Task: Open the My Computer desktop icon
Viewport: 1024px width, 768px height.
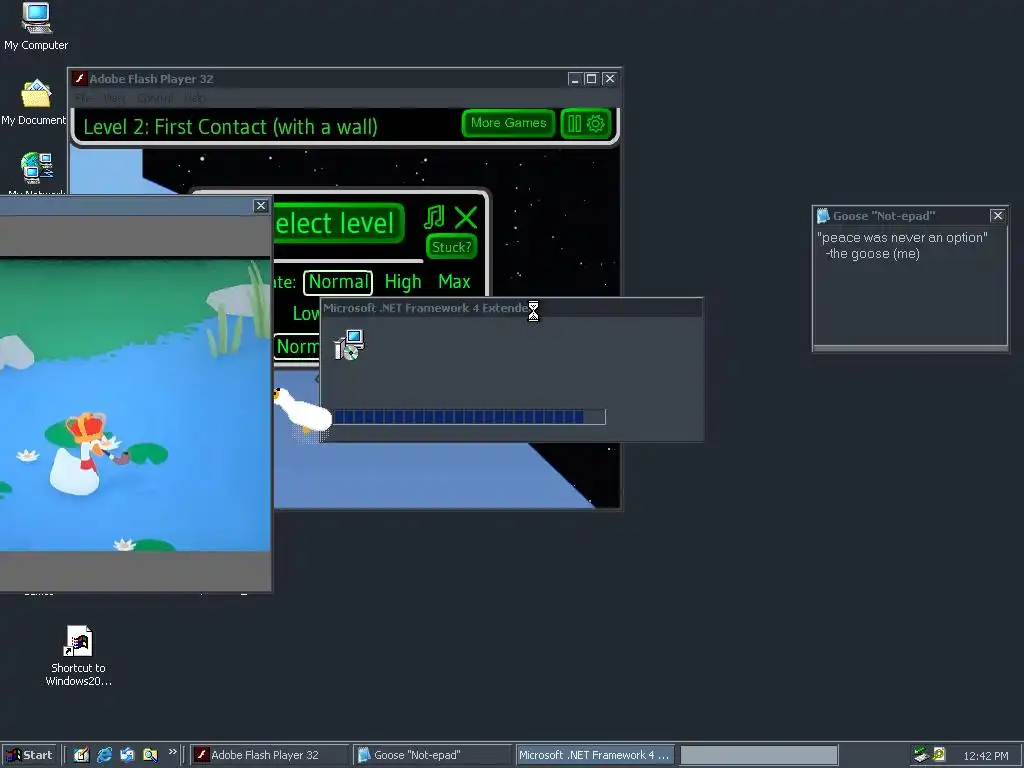Action: click(x=36, y=27)
